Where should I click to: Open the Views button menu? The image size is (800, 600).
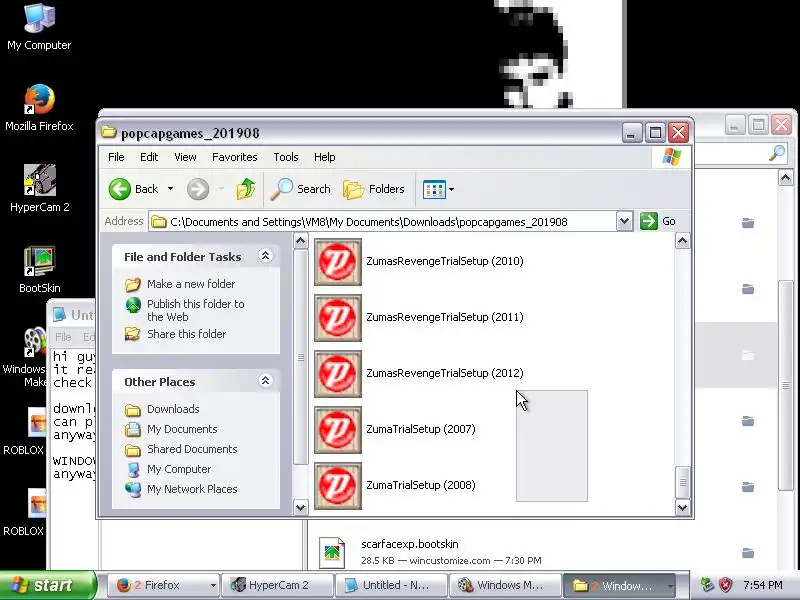[x=438, y=189]
